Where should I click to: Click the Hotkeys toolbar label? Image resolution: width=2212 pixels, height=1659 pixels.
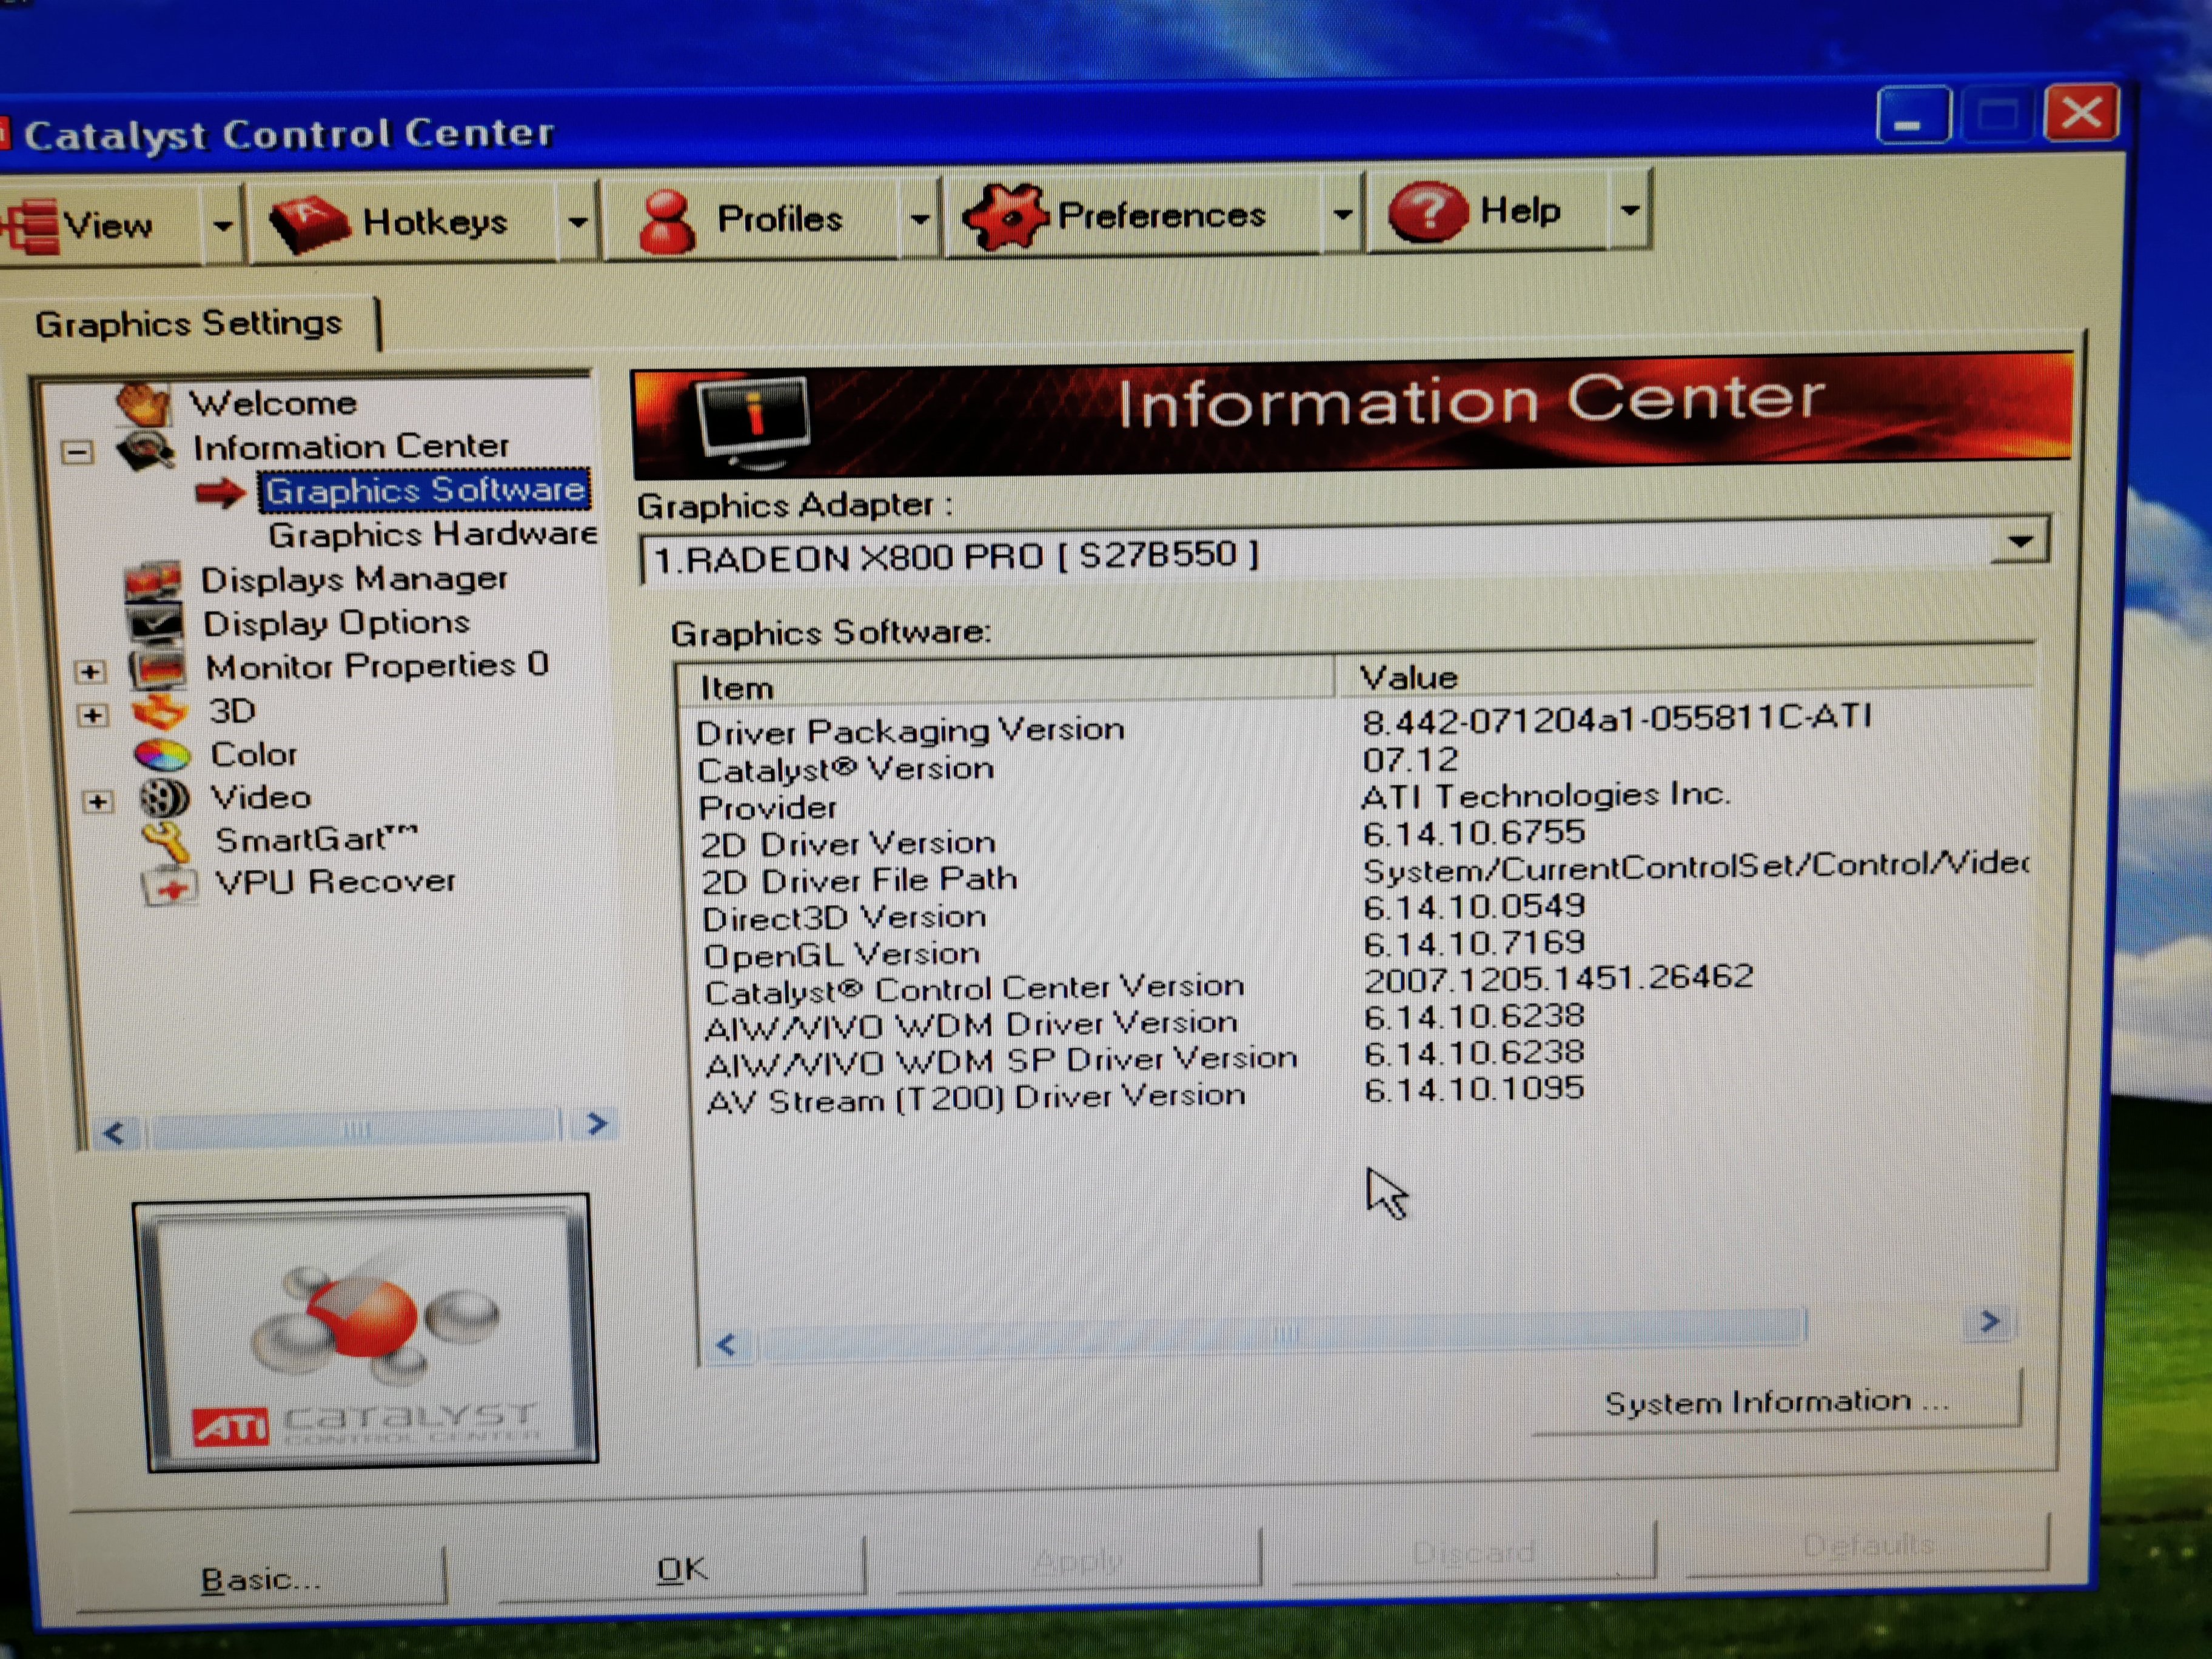pyautogui.click(x=435, y=221)
